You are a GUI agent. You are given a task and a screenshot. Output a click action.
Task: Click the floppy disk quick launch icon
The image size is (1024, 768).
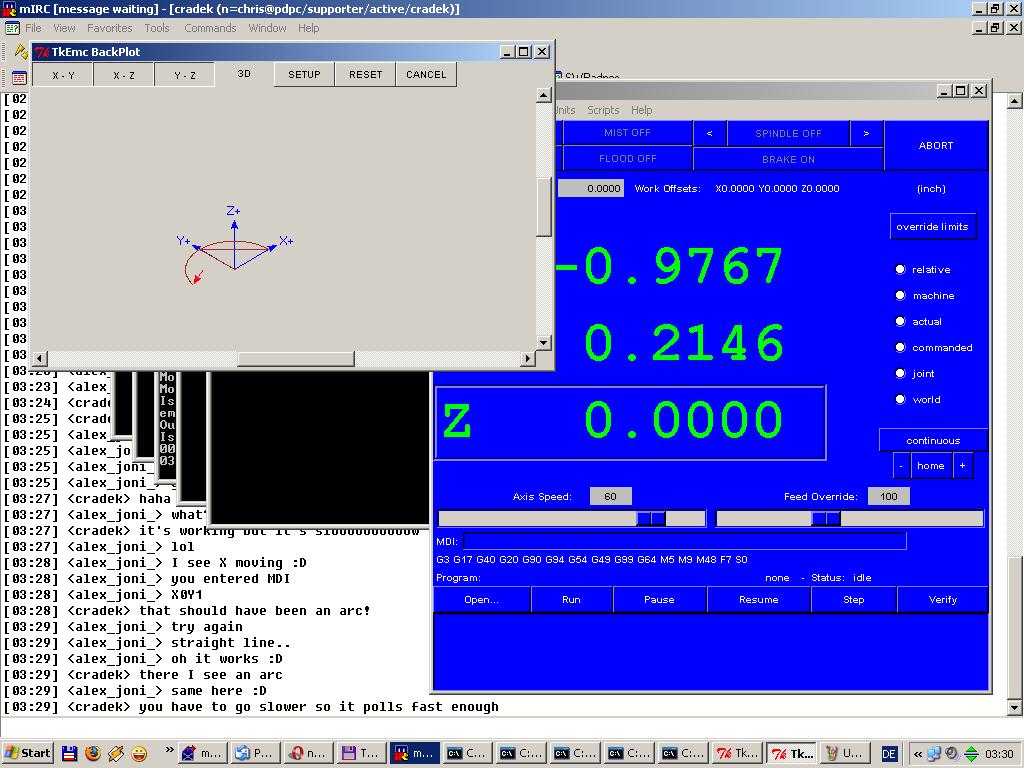coord(70,753)
